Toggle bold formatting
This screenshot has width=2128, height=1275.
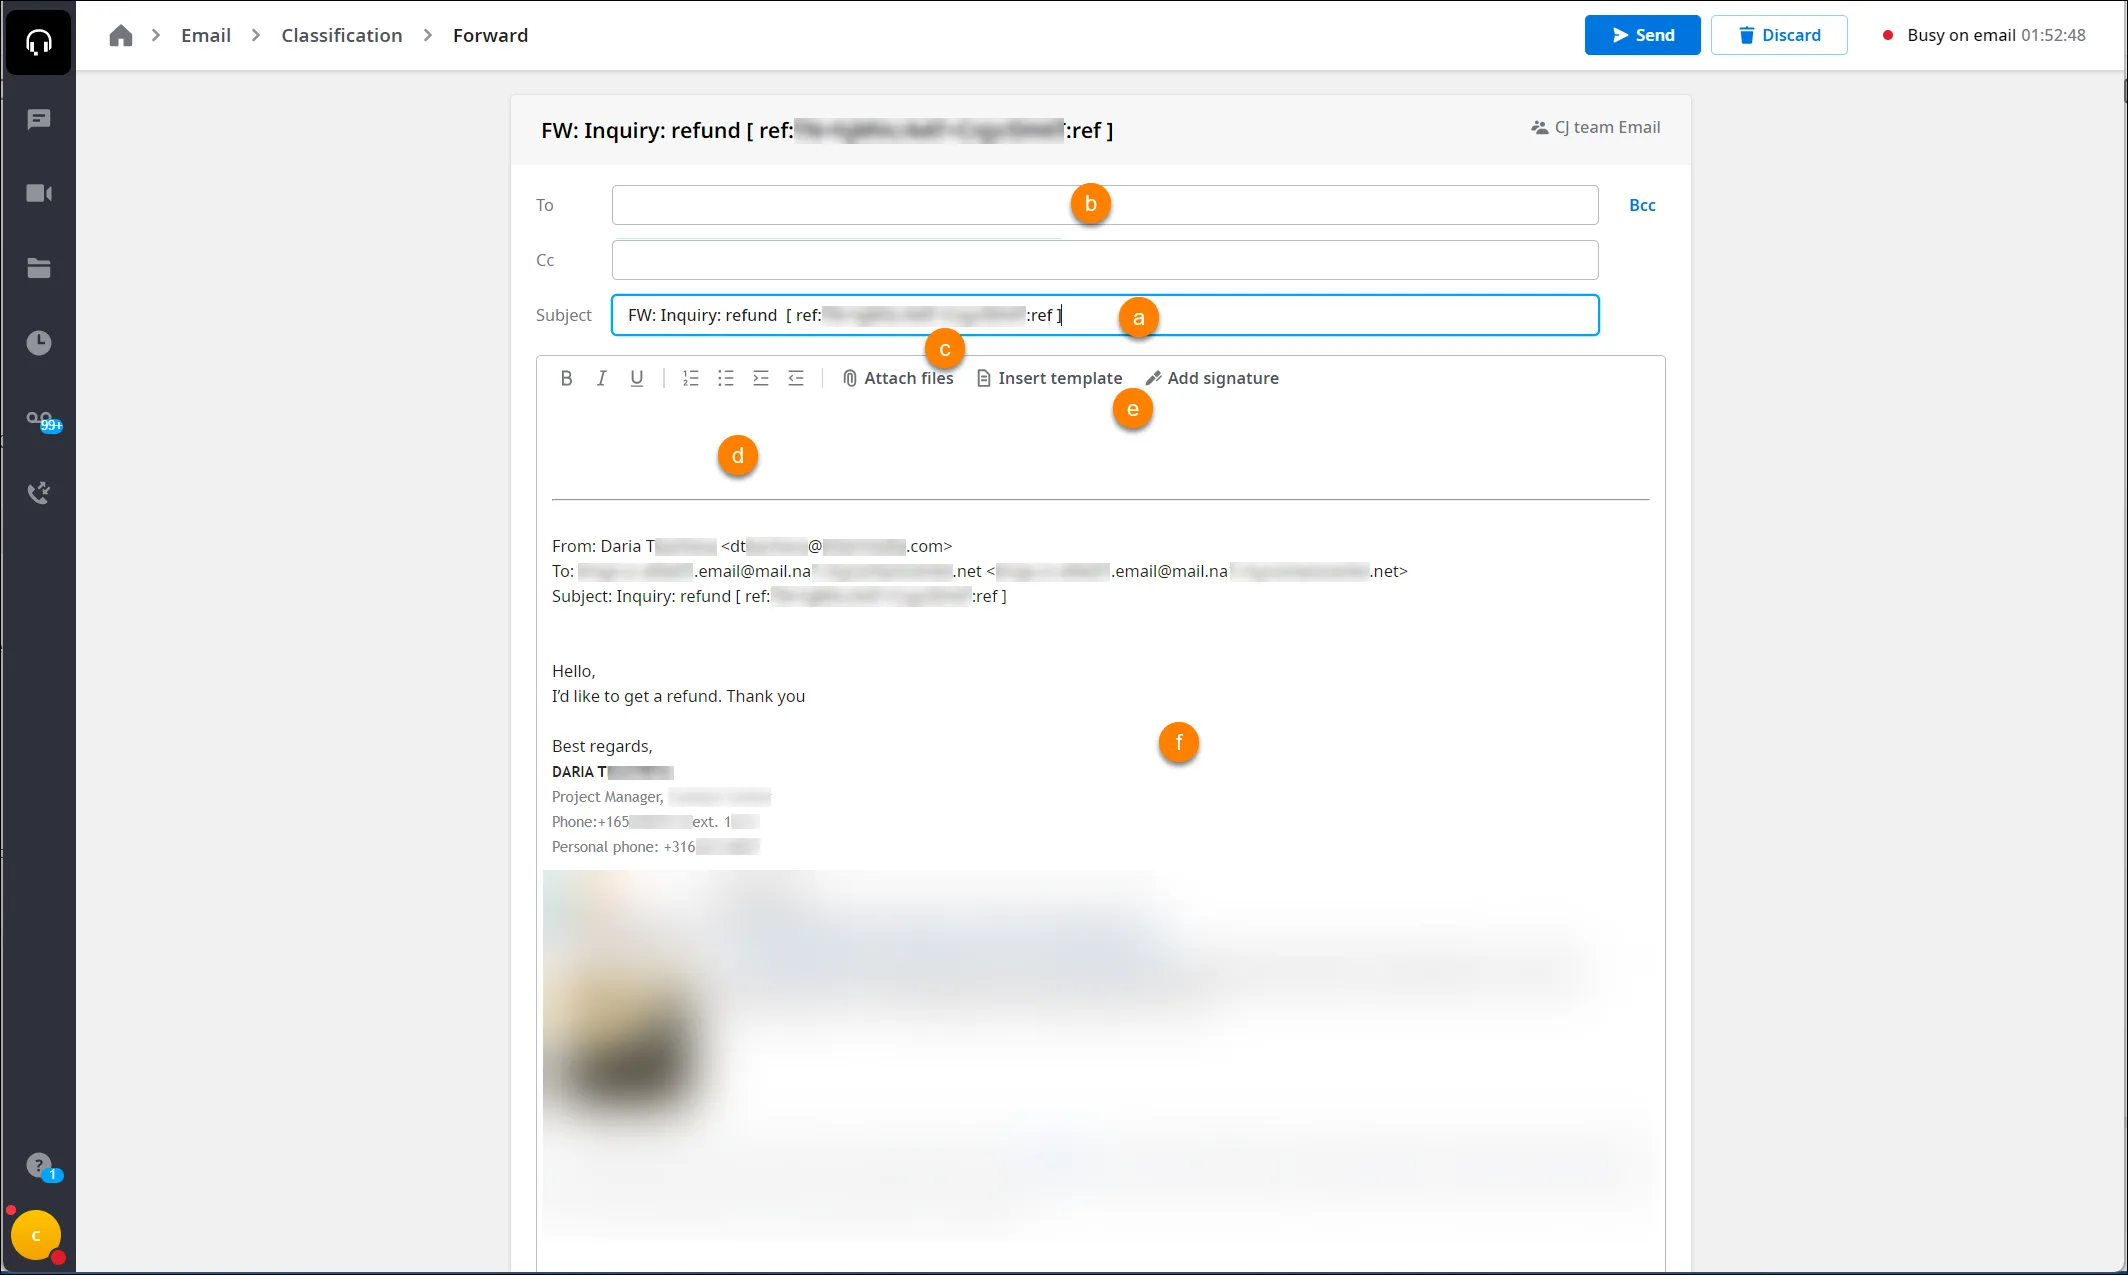(566, 378)
